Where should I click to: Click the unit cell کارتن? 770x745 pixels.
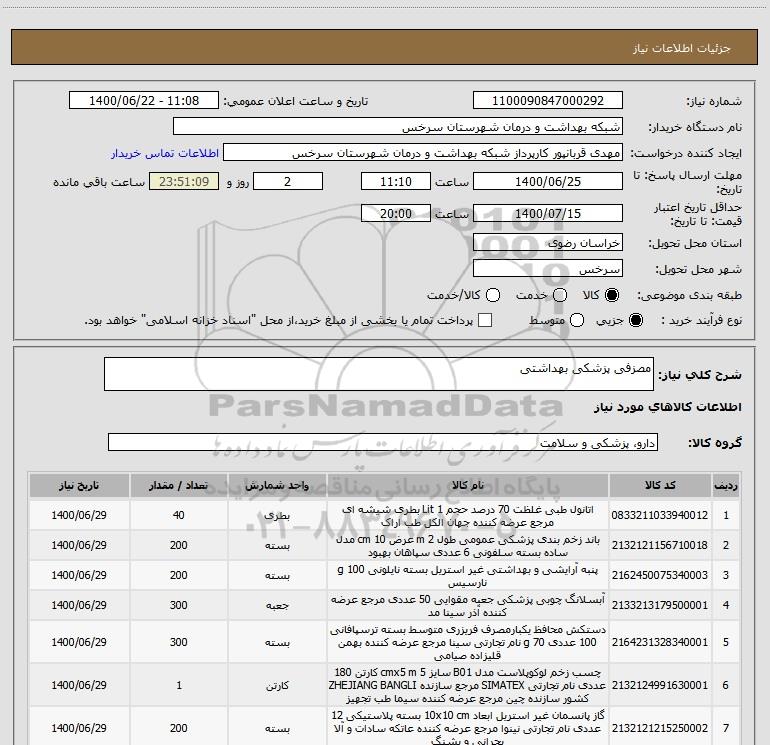click(277, 685)
